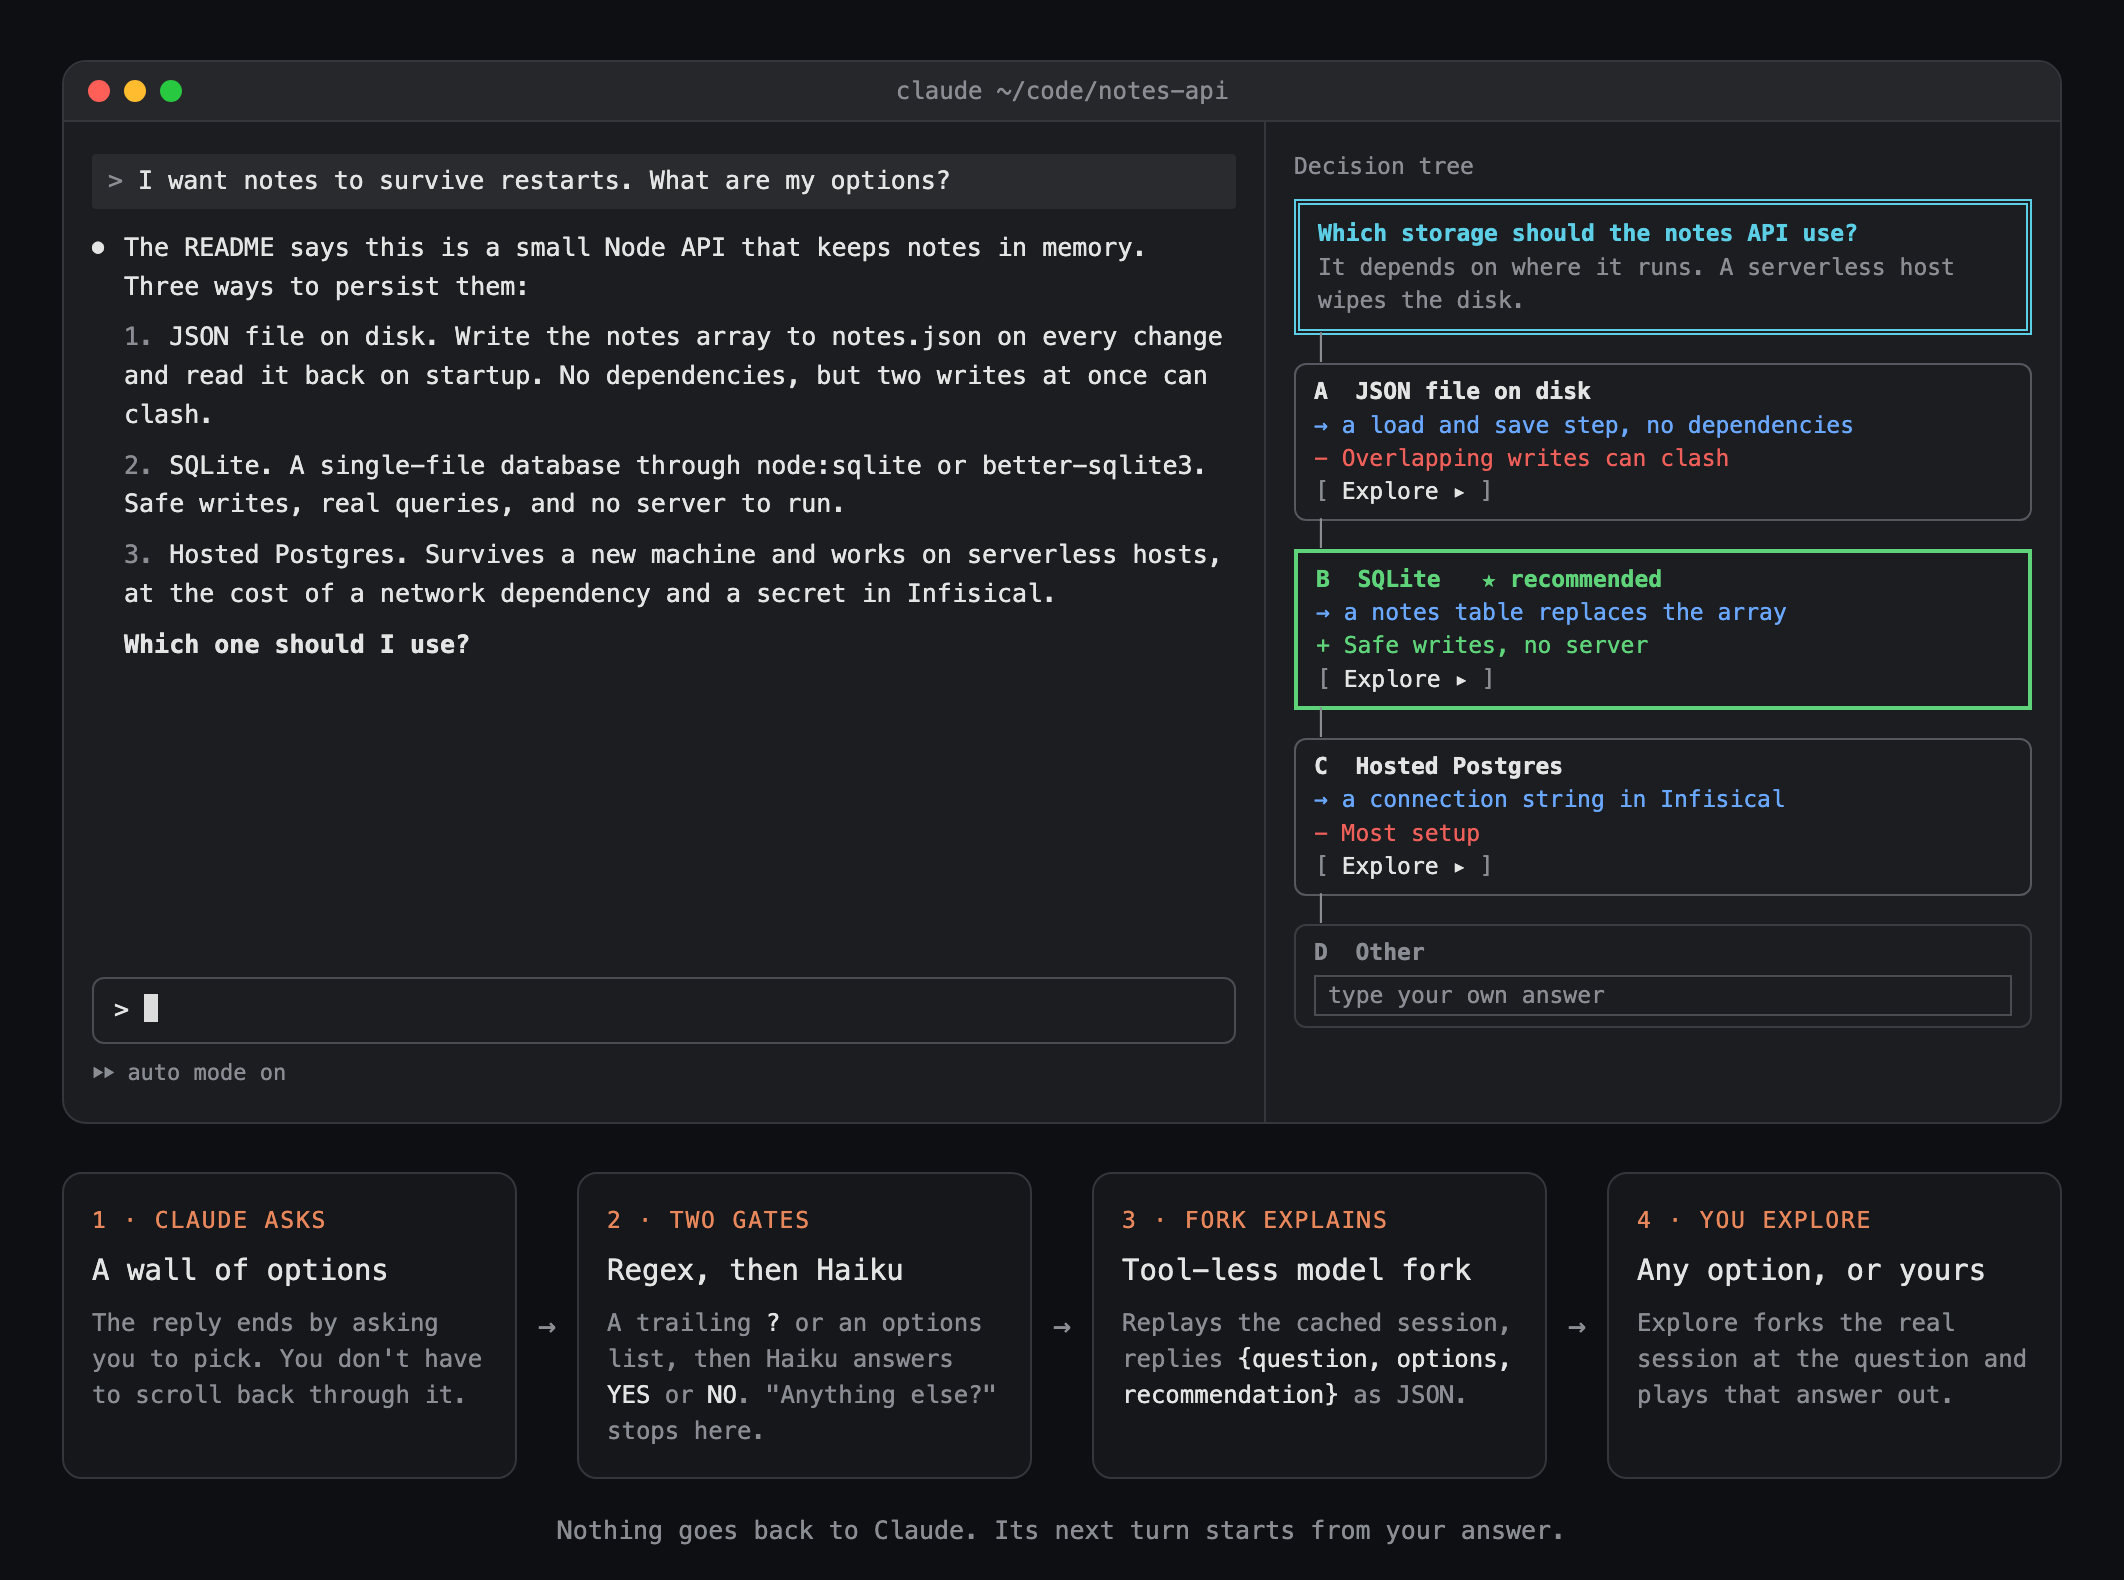Click the heading 'Tool-less model fork'
The image size is (2124, 1580).
1296,1270
